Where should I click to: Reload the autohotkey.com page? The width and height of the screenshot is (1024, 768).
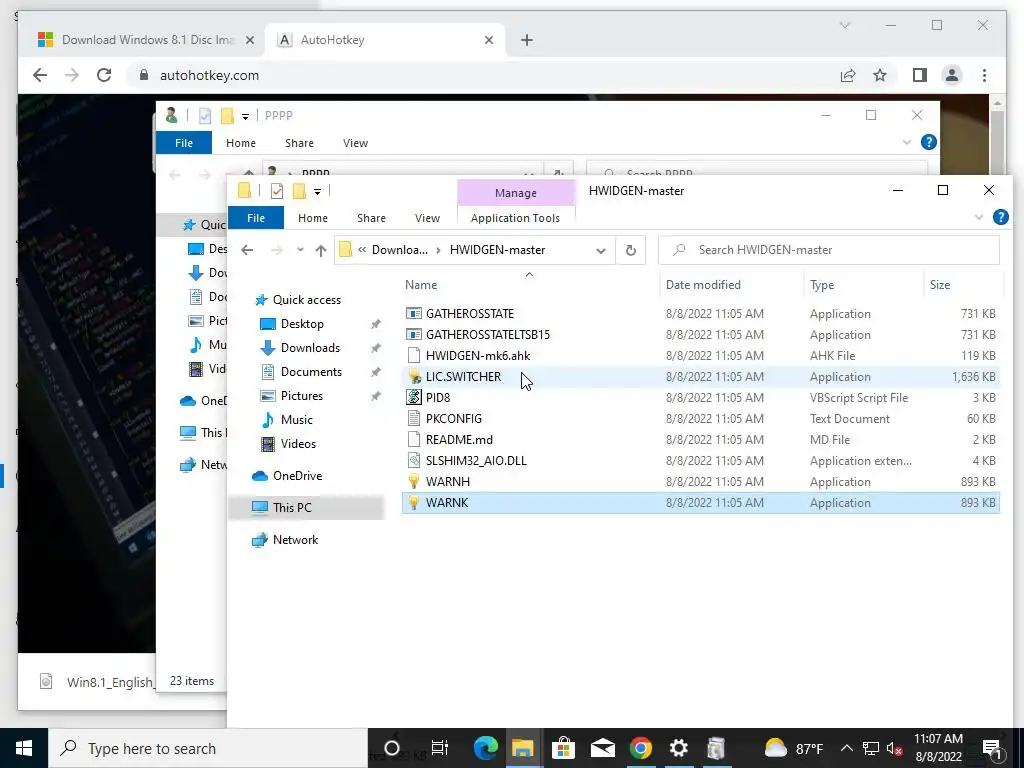point(104,75)
